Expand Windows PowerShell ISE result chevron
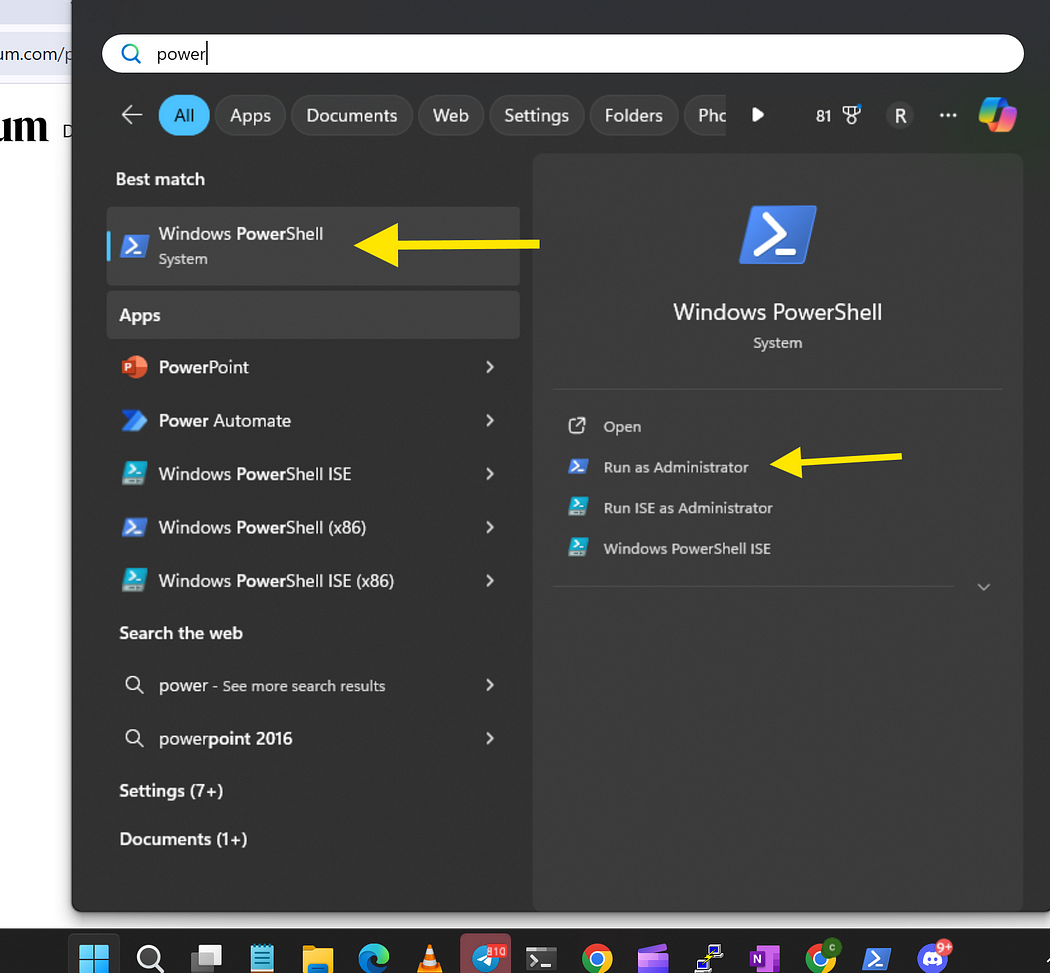The image size is (1050, 973). [x=490, y=474]
